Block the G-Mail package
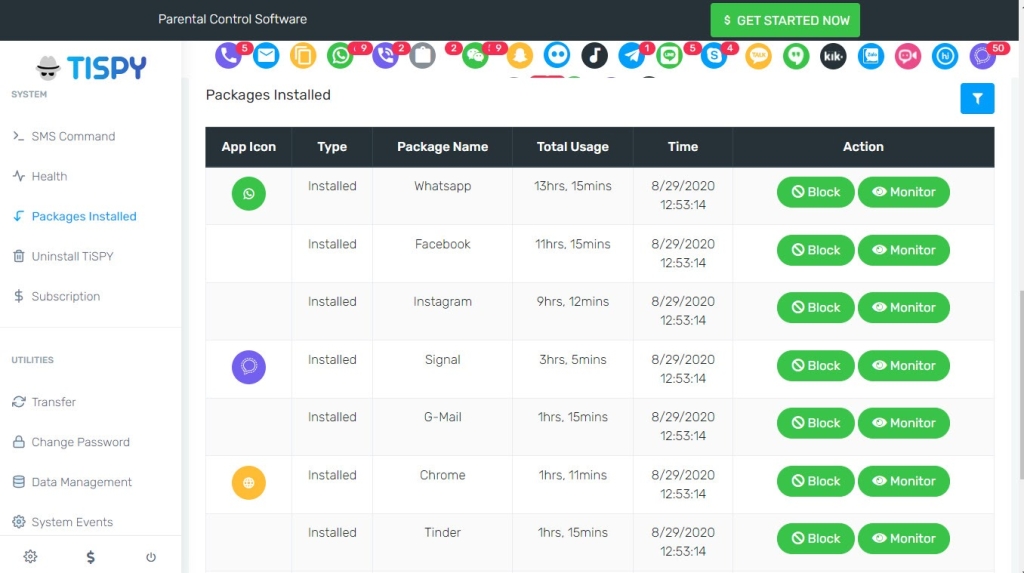The width and height of the screenshot is (1024, 573). 816,423
